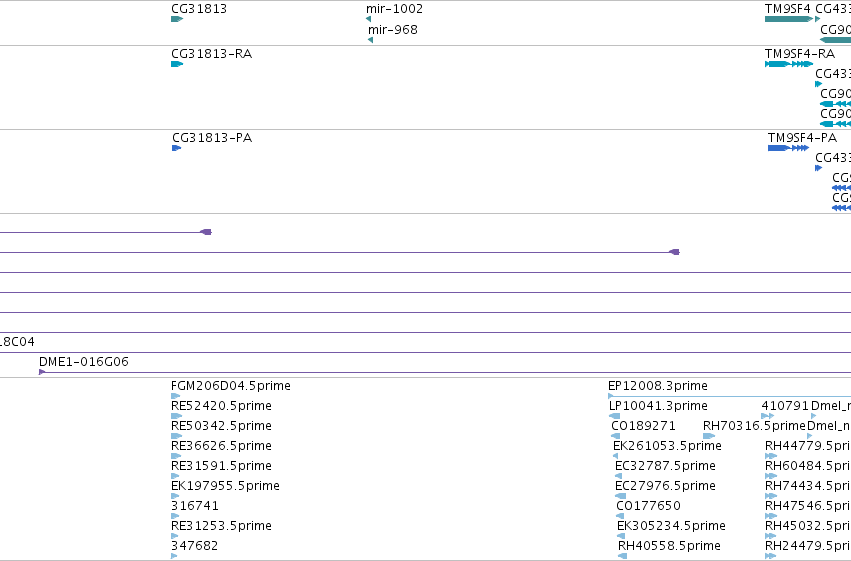Select the mir-1002 gene marker
The width and height of the screenshot is (851, 561).
[369, 19]
